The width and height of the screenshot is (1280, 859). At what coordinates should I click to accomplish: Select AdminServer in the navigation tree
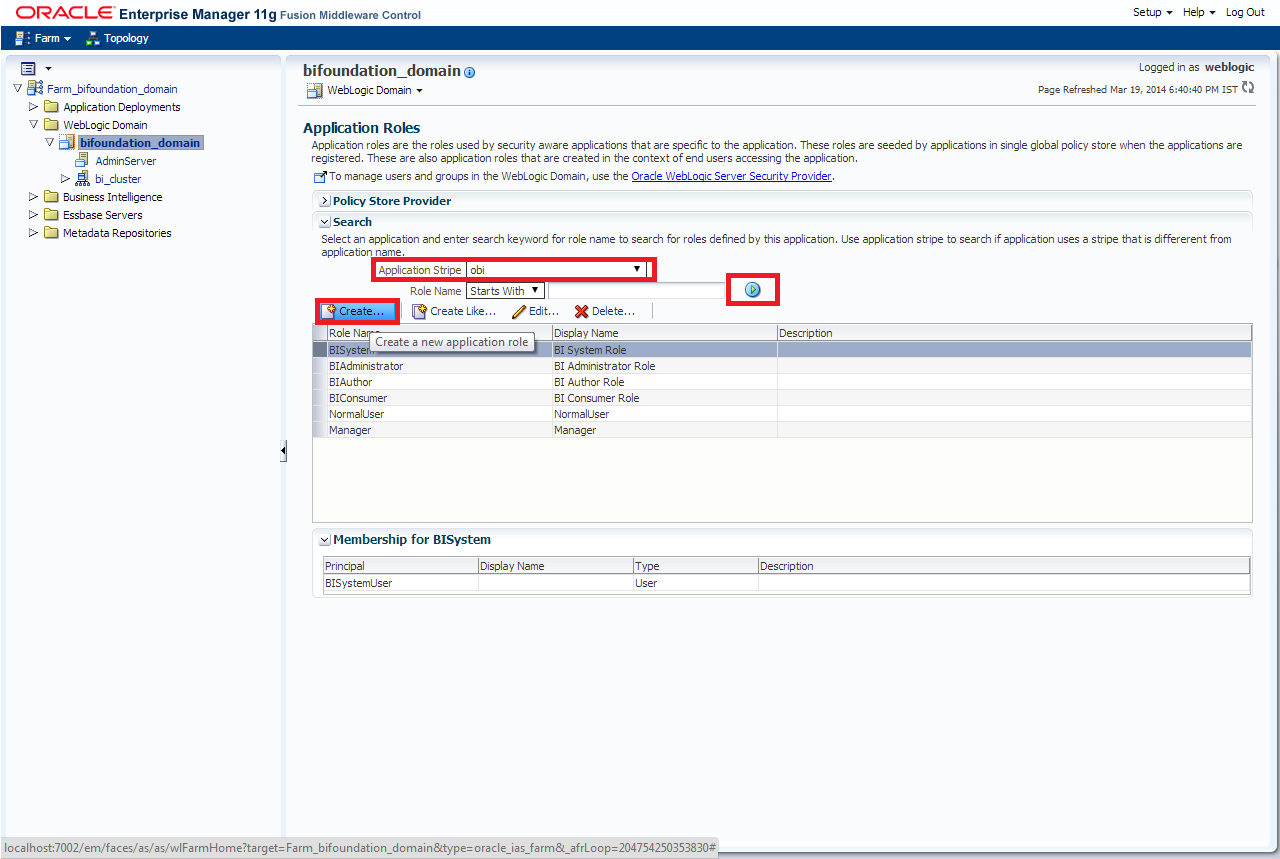[x=126, y=161]
